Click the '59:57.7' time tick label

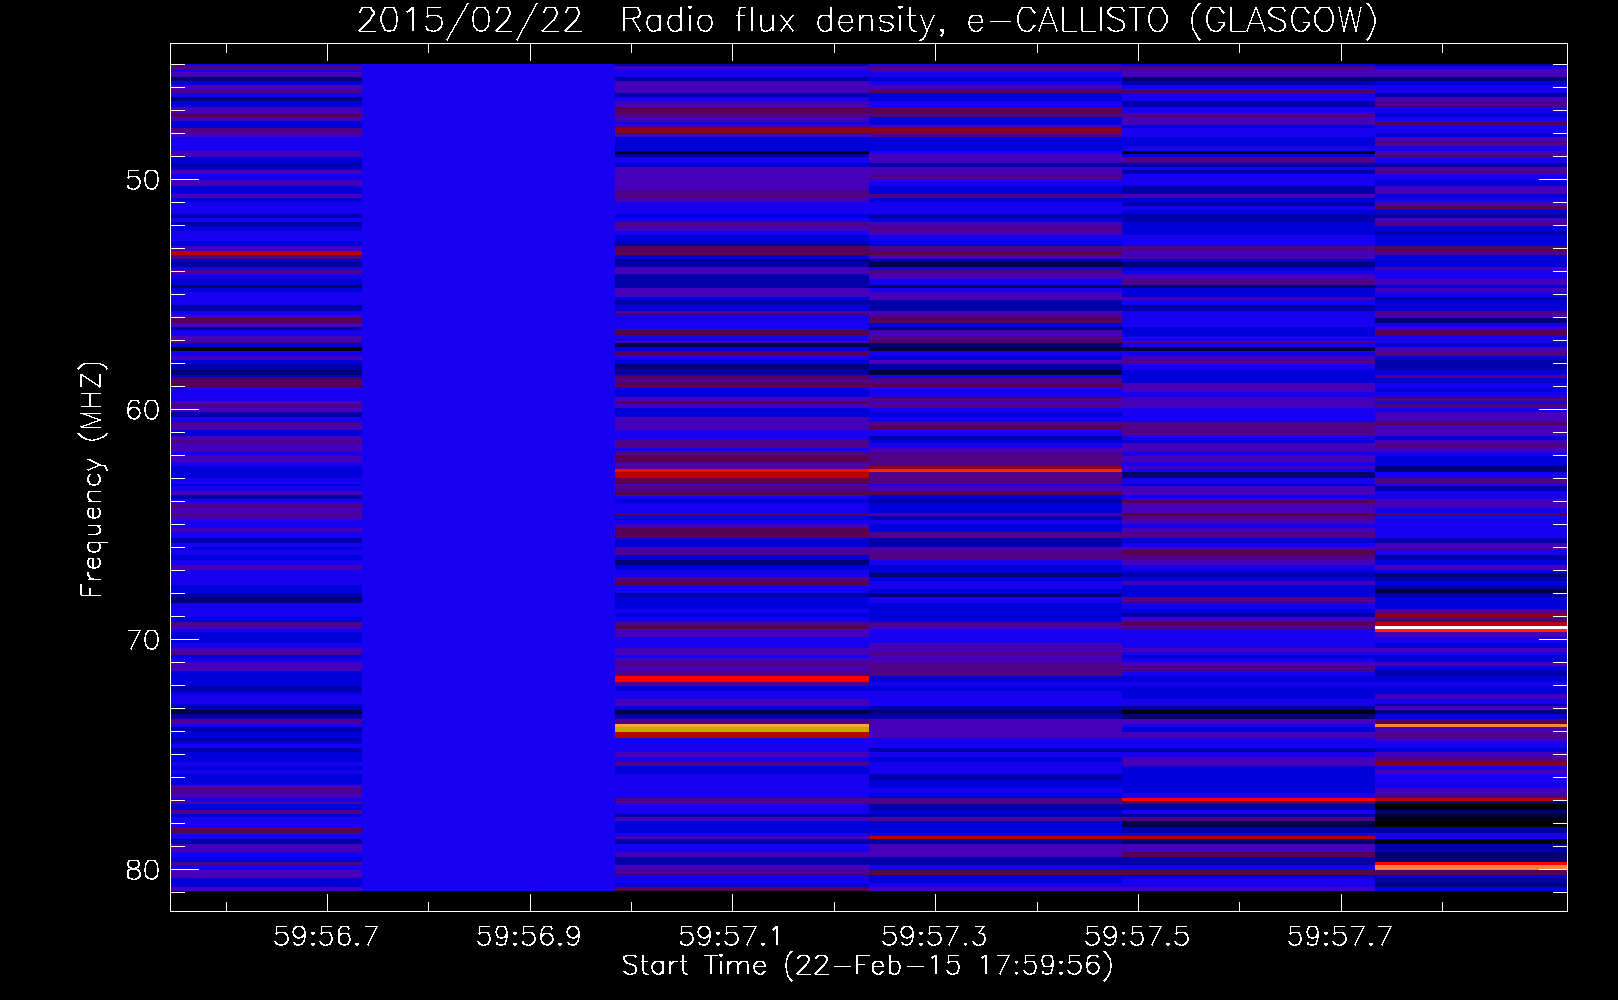click(1340, 937)
